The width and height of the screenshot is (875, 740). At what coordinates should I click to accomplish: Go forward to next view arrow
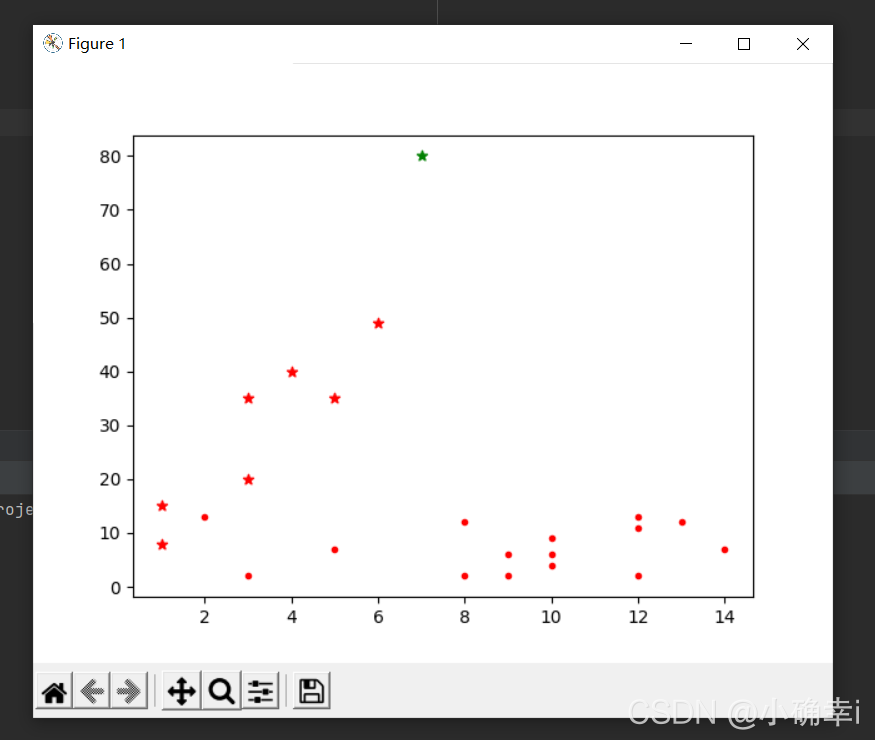129,691
